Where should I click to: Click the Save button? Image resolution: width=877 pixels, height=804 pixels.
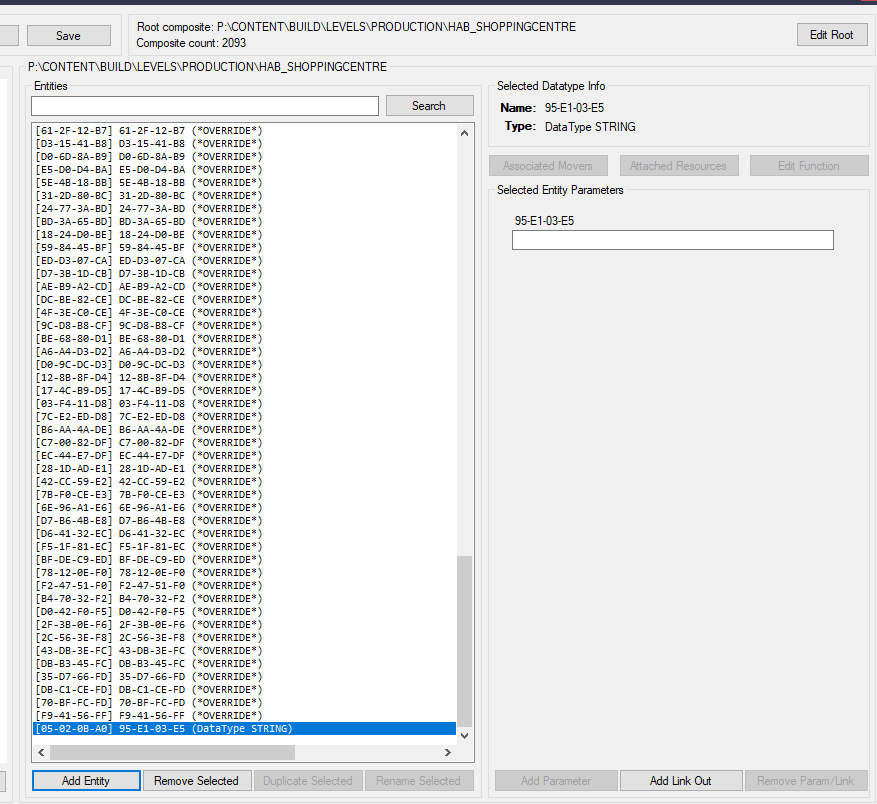68,35
